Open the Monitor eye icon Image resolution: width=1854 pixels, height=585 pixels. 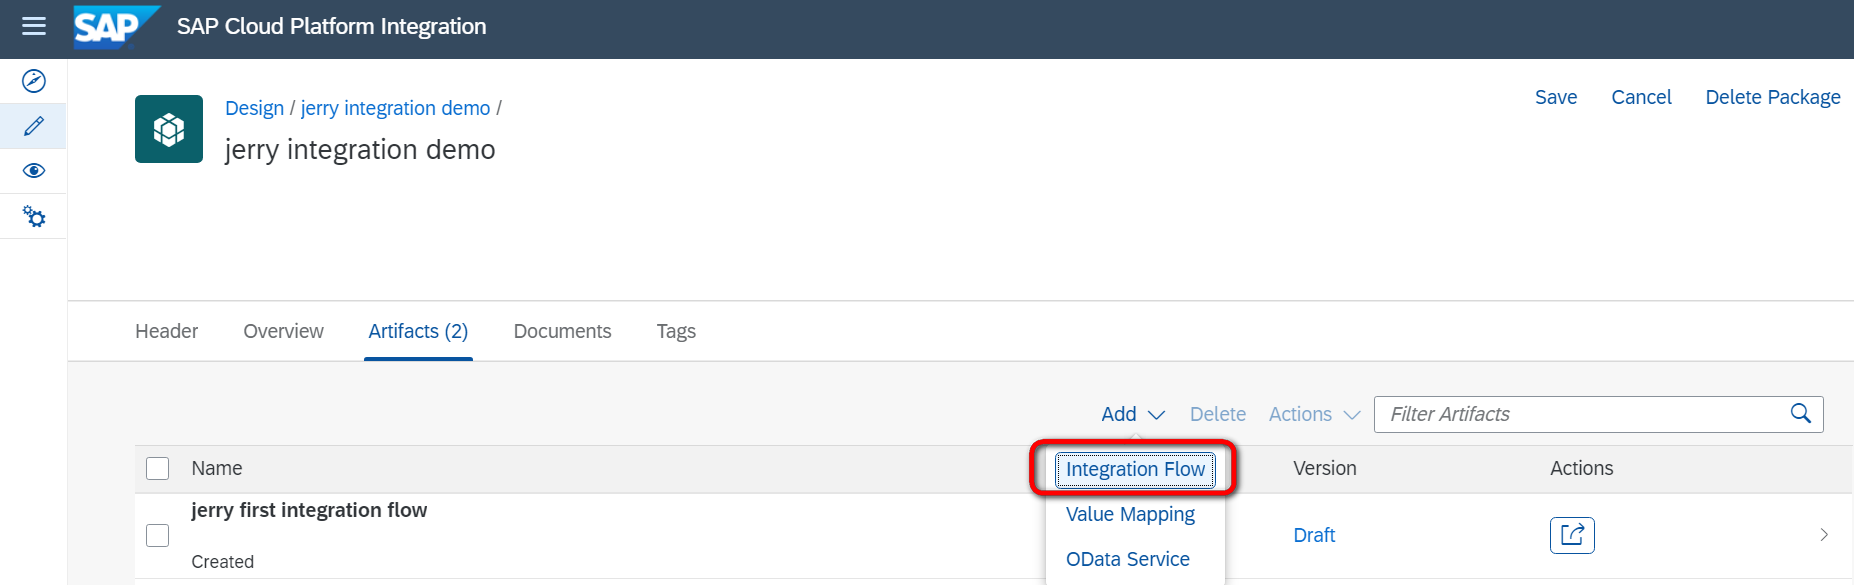tap(34, 171)
